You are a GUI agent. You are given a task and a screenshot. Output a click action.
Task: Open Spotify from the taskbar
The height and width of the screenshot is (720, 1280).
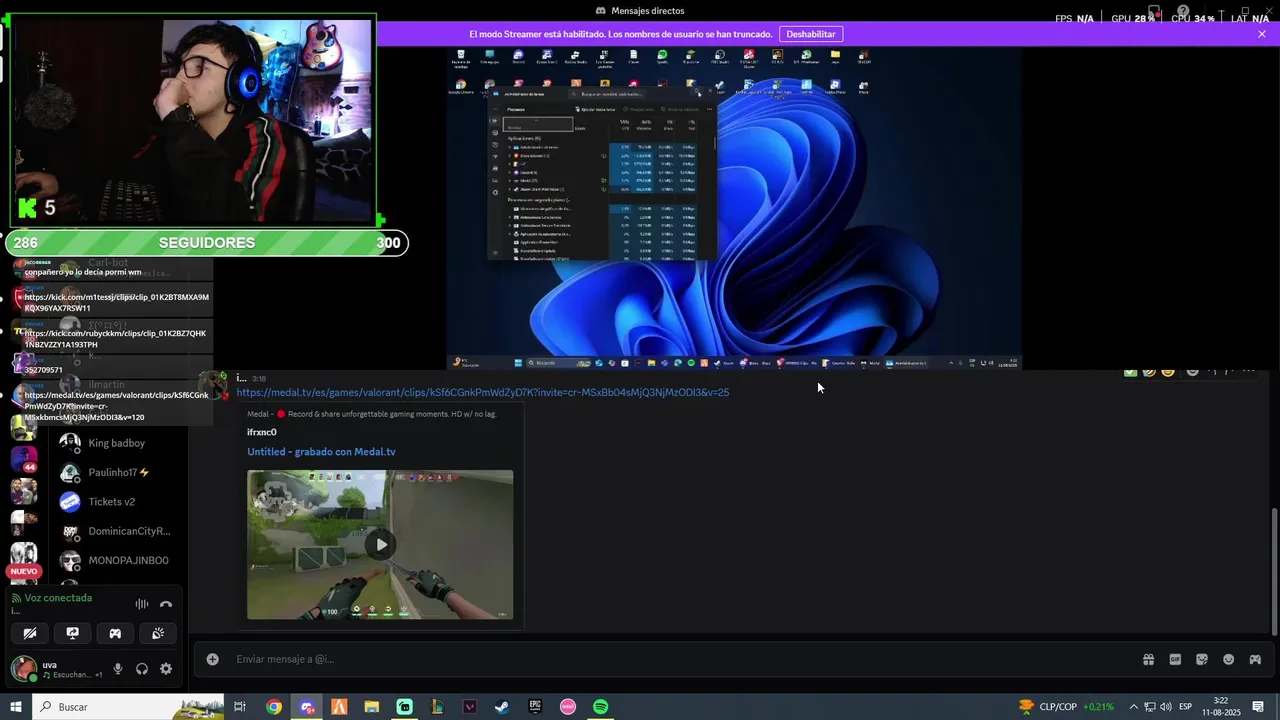600,707
